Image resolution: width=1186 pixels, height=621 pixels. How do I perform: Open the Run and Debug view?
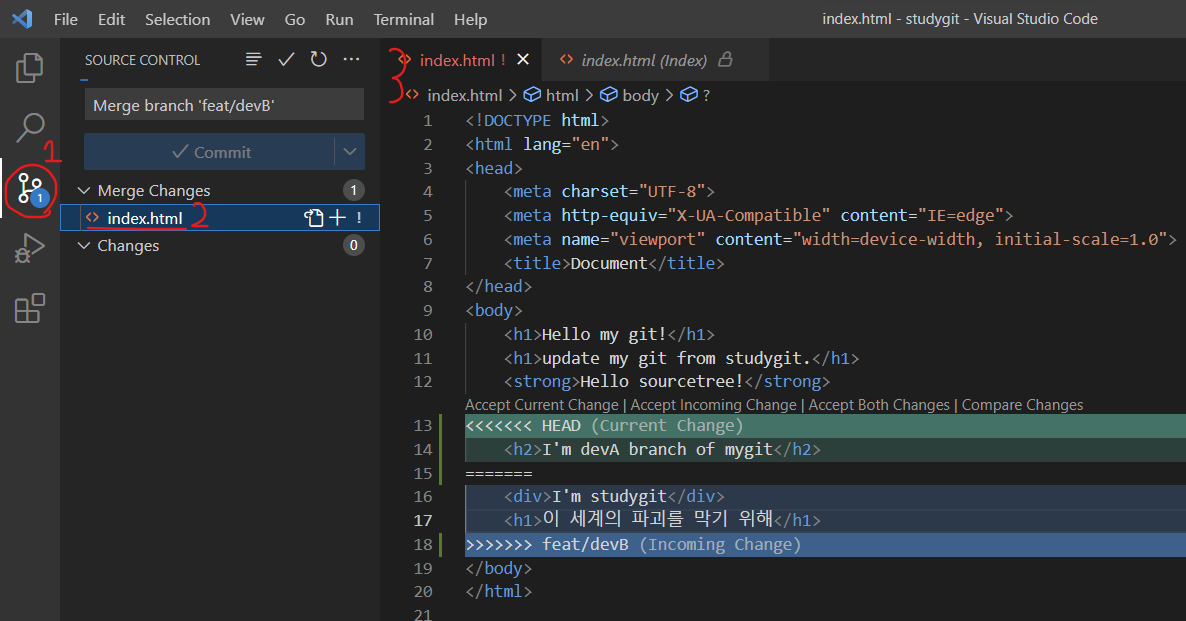click(x=29, y=248)
